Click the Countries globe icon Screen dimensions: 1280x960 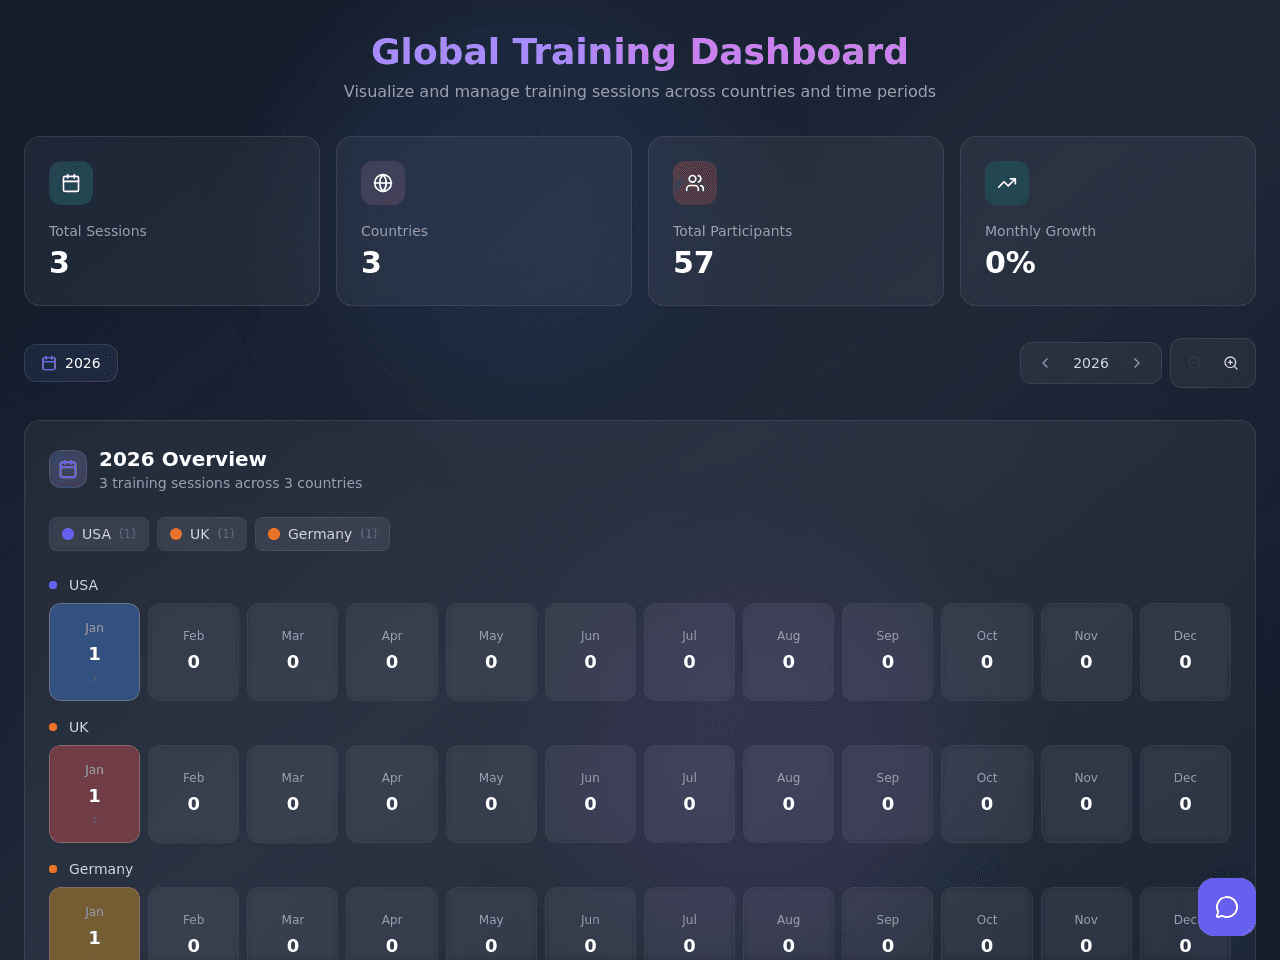click(383, 183)
